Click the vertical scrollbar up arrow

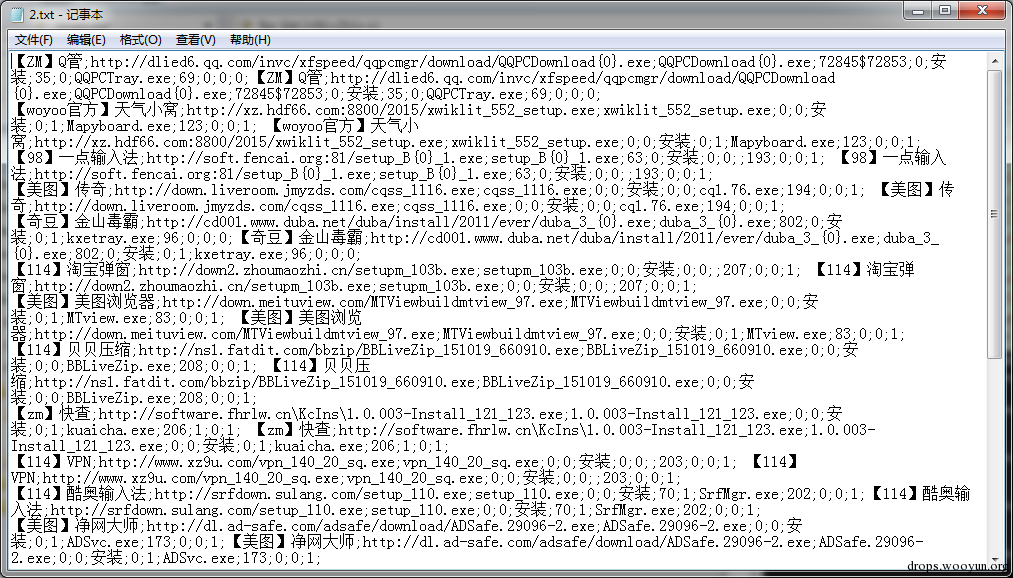[x=994, y=61]
